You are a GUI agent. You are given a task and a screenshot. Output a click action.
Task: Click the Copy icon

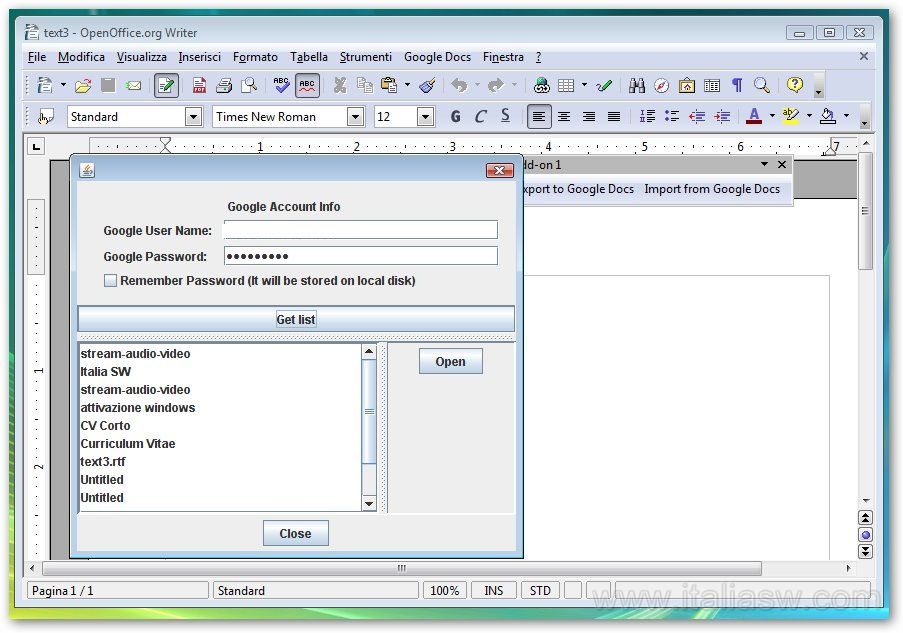(x=365, y=86)
